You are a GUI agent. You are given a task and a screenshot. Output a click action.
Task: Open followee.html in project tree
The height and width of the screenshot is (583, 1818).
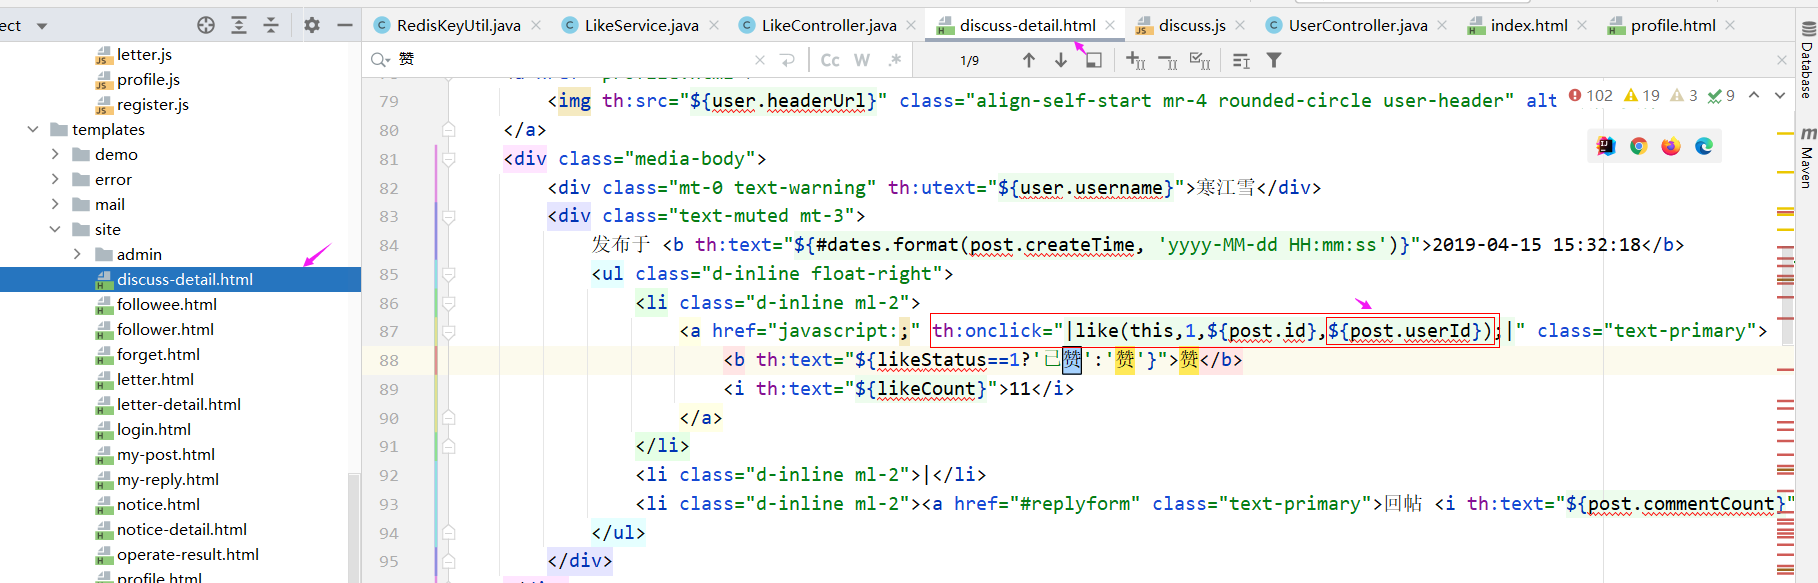(x=166, y=304)
